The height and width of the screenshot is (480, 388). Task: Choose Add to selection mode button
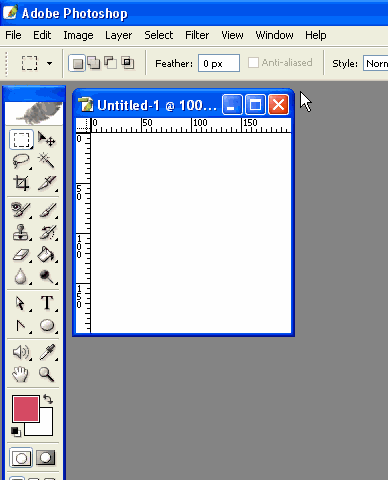[x=93, y=63]
